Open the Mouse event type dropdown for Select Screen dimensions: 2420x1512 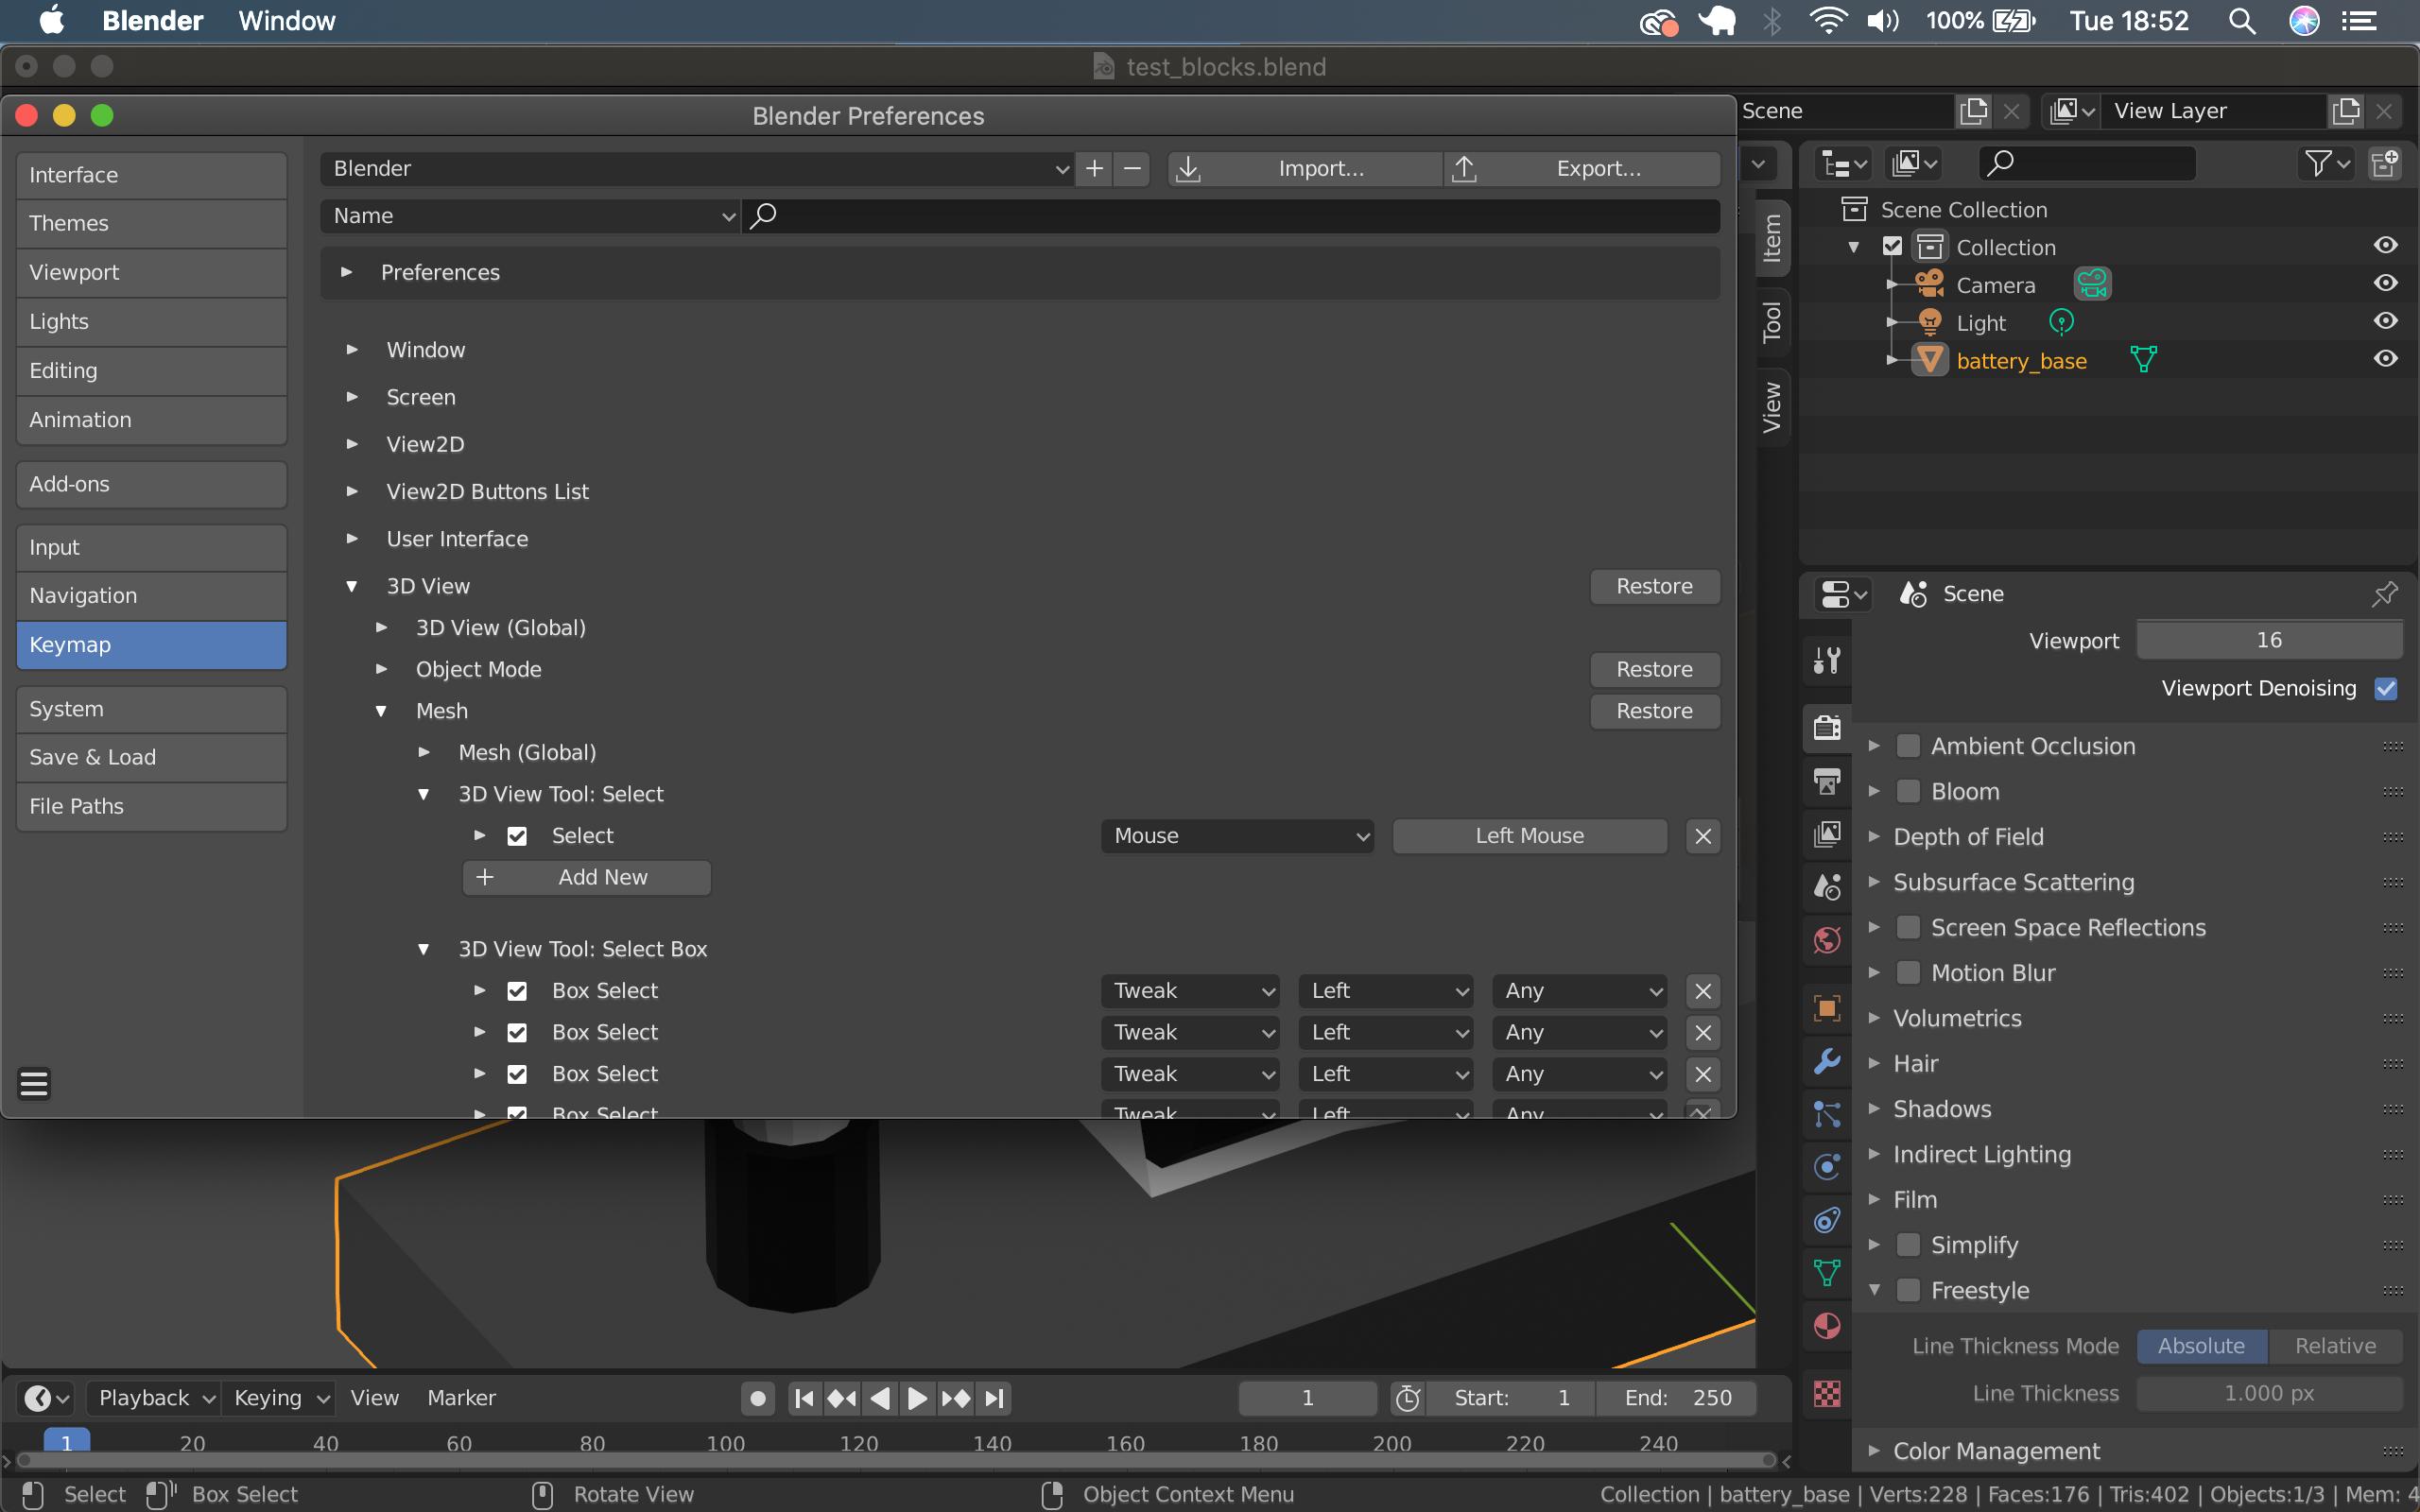(x=1238, y=836)
